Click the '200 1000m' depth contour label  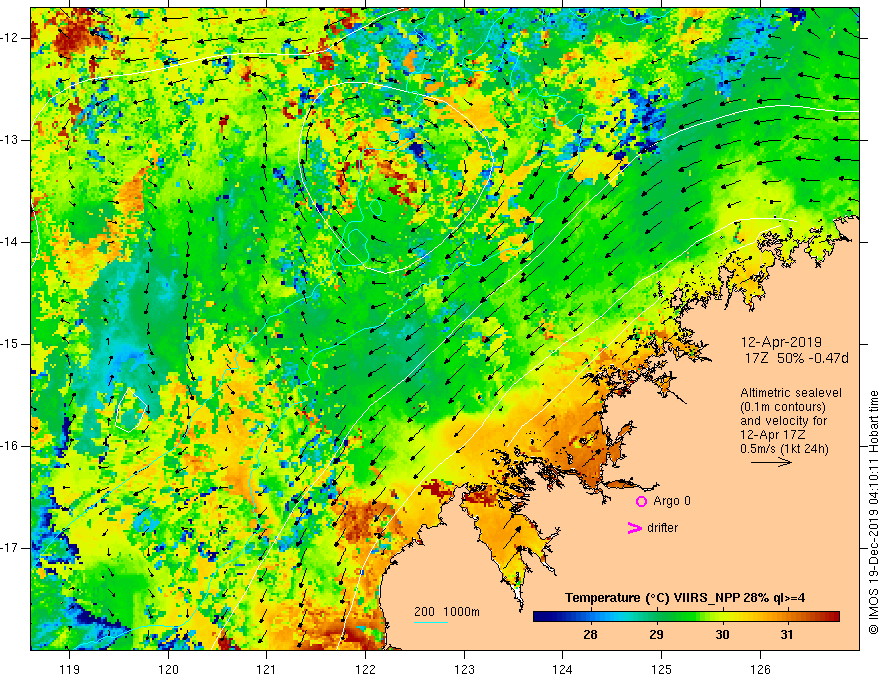tap(447, 612)
